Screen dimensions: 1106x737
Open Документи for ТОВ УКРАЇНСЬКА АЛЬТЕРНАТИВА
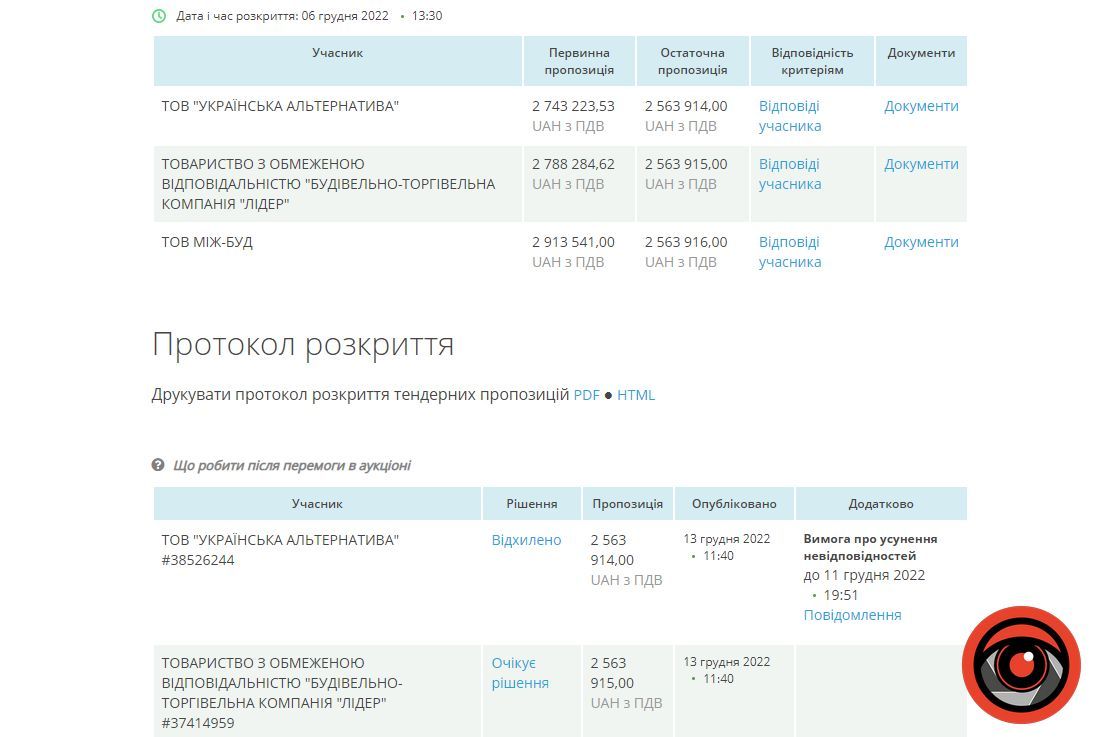coord(920,105)
